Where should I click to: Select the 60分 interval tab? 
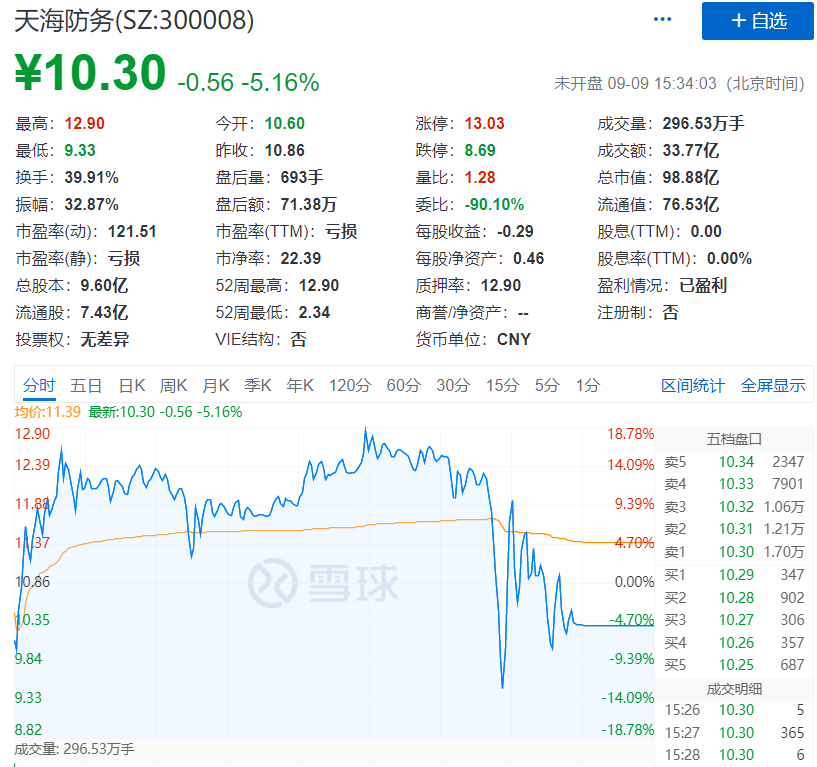404,386
